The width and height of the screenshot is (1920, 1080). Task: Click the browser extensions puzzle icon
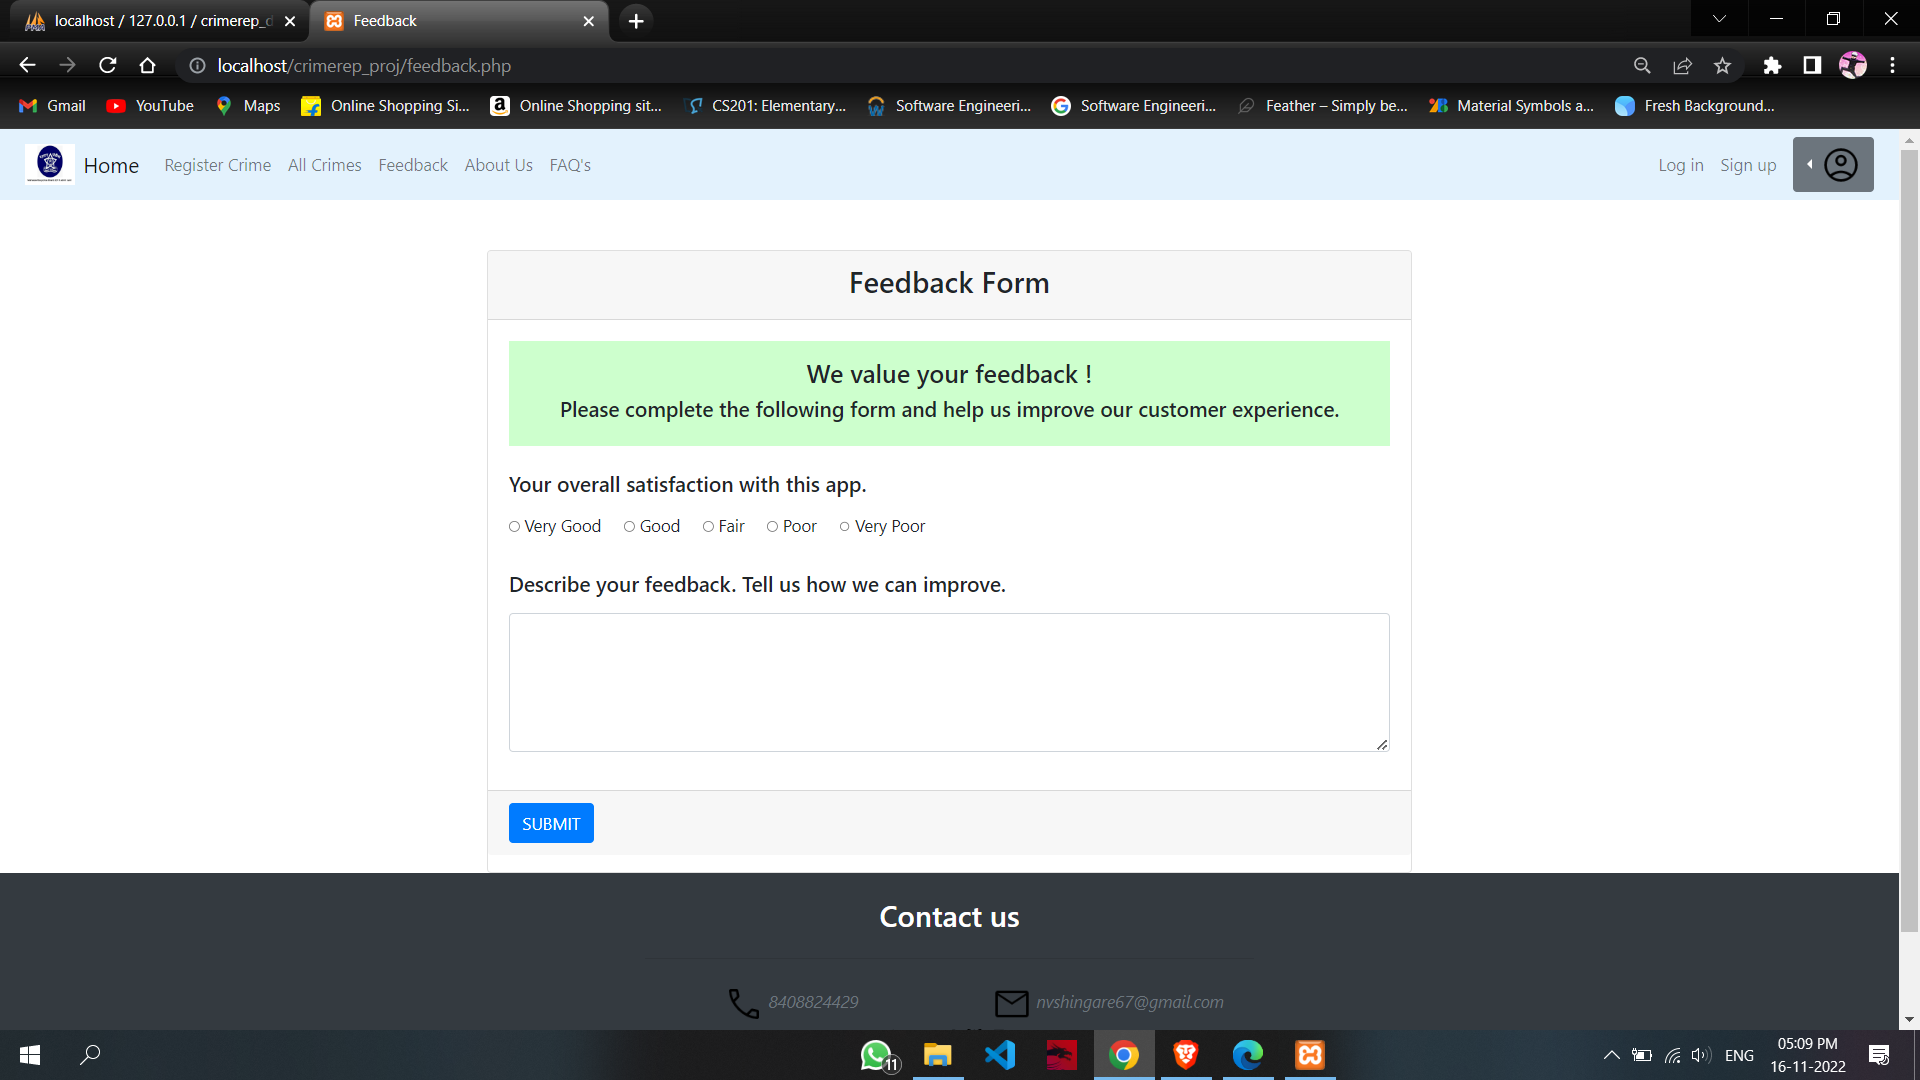1772,65
